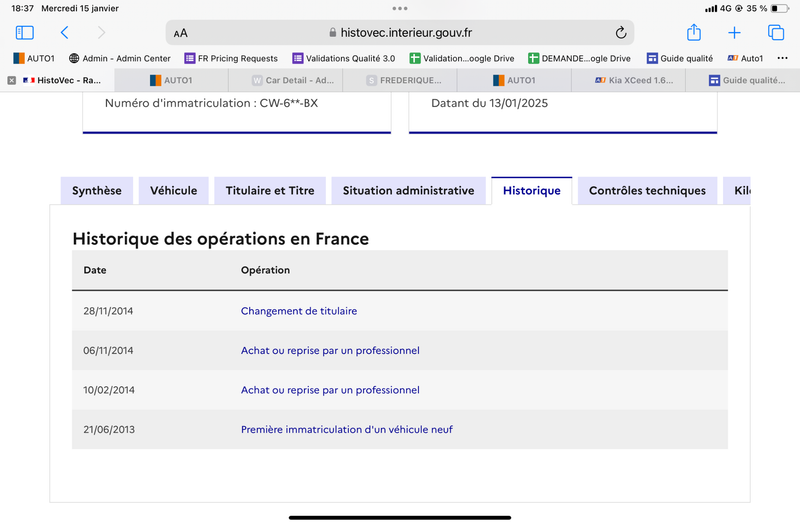Open Auto1 bookmark at bar end
Image resolution: width=800 pixels, height=525 pixels.
(745, 58)
